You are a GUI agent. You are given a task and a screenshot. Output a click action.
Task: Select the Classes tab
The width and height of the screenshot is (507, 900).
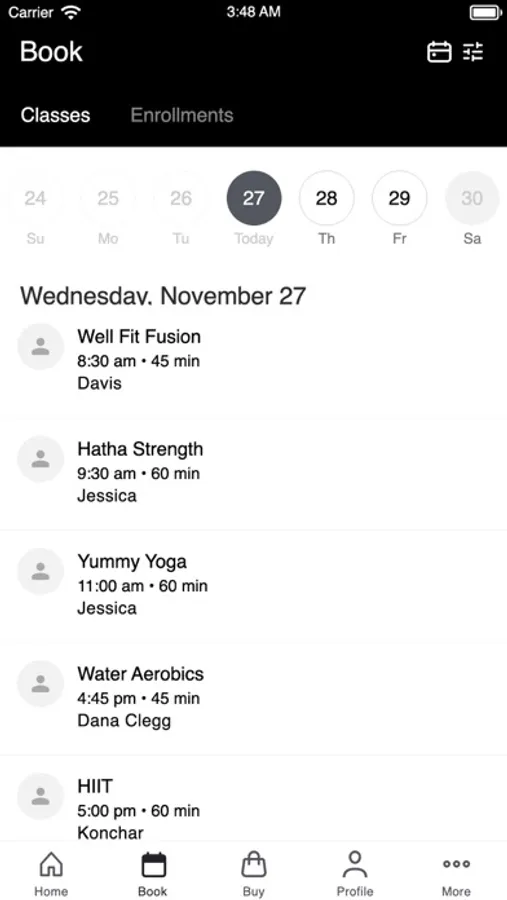point(55,115)
